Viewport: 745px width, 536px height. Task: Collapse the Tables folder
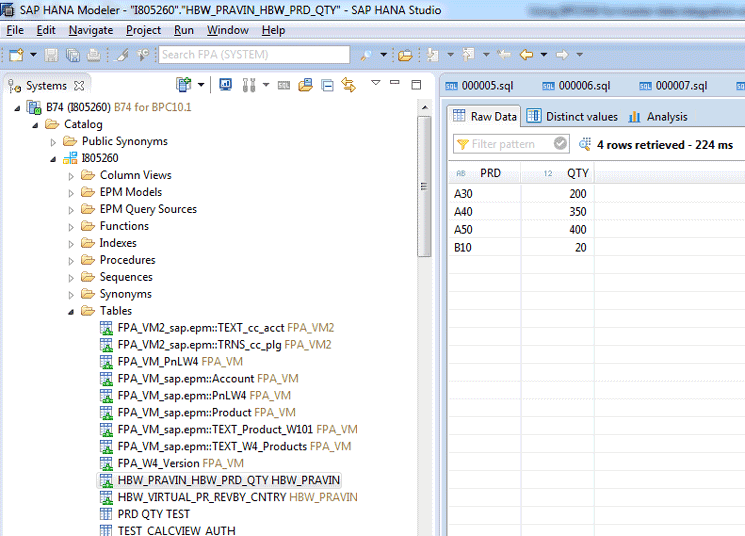pyautogui.click(x=72, y=311)
